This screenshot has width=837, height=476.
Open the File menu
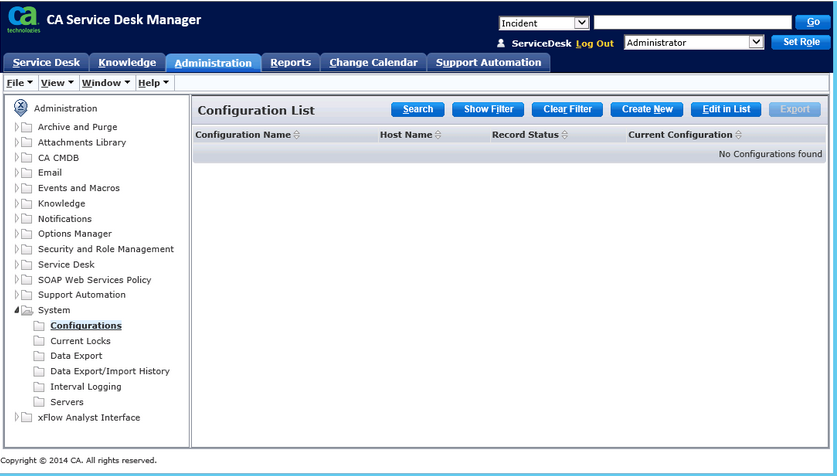19,83
